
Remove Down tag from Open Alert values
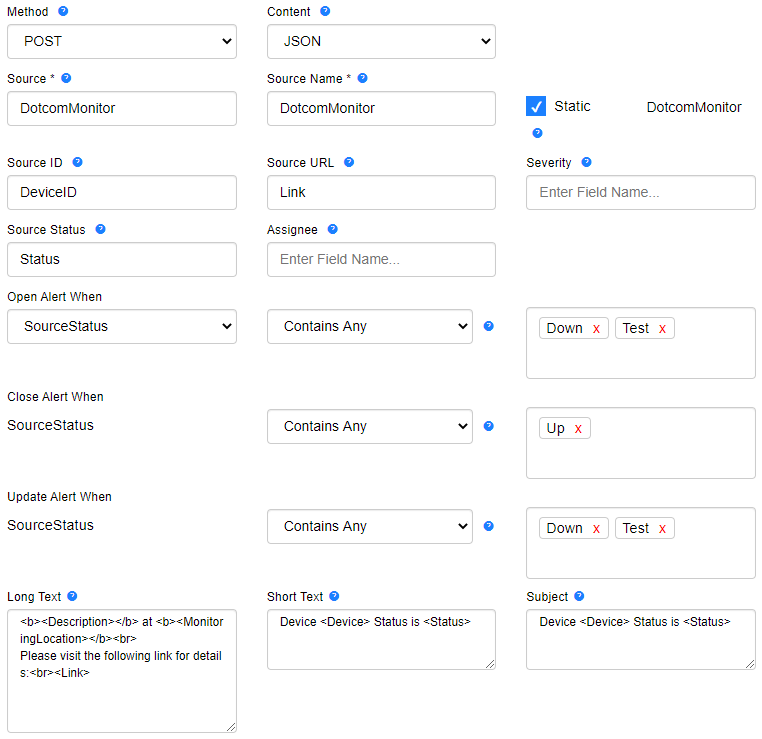(x=596, y=329)
